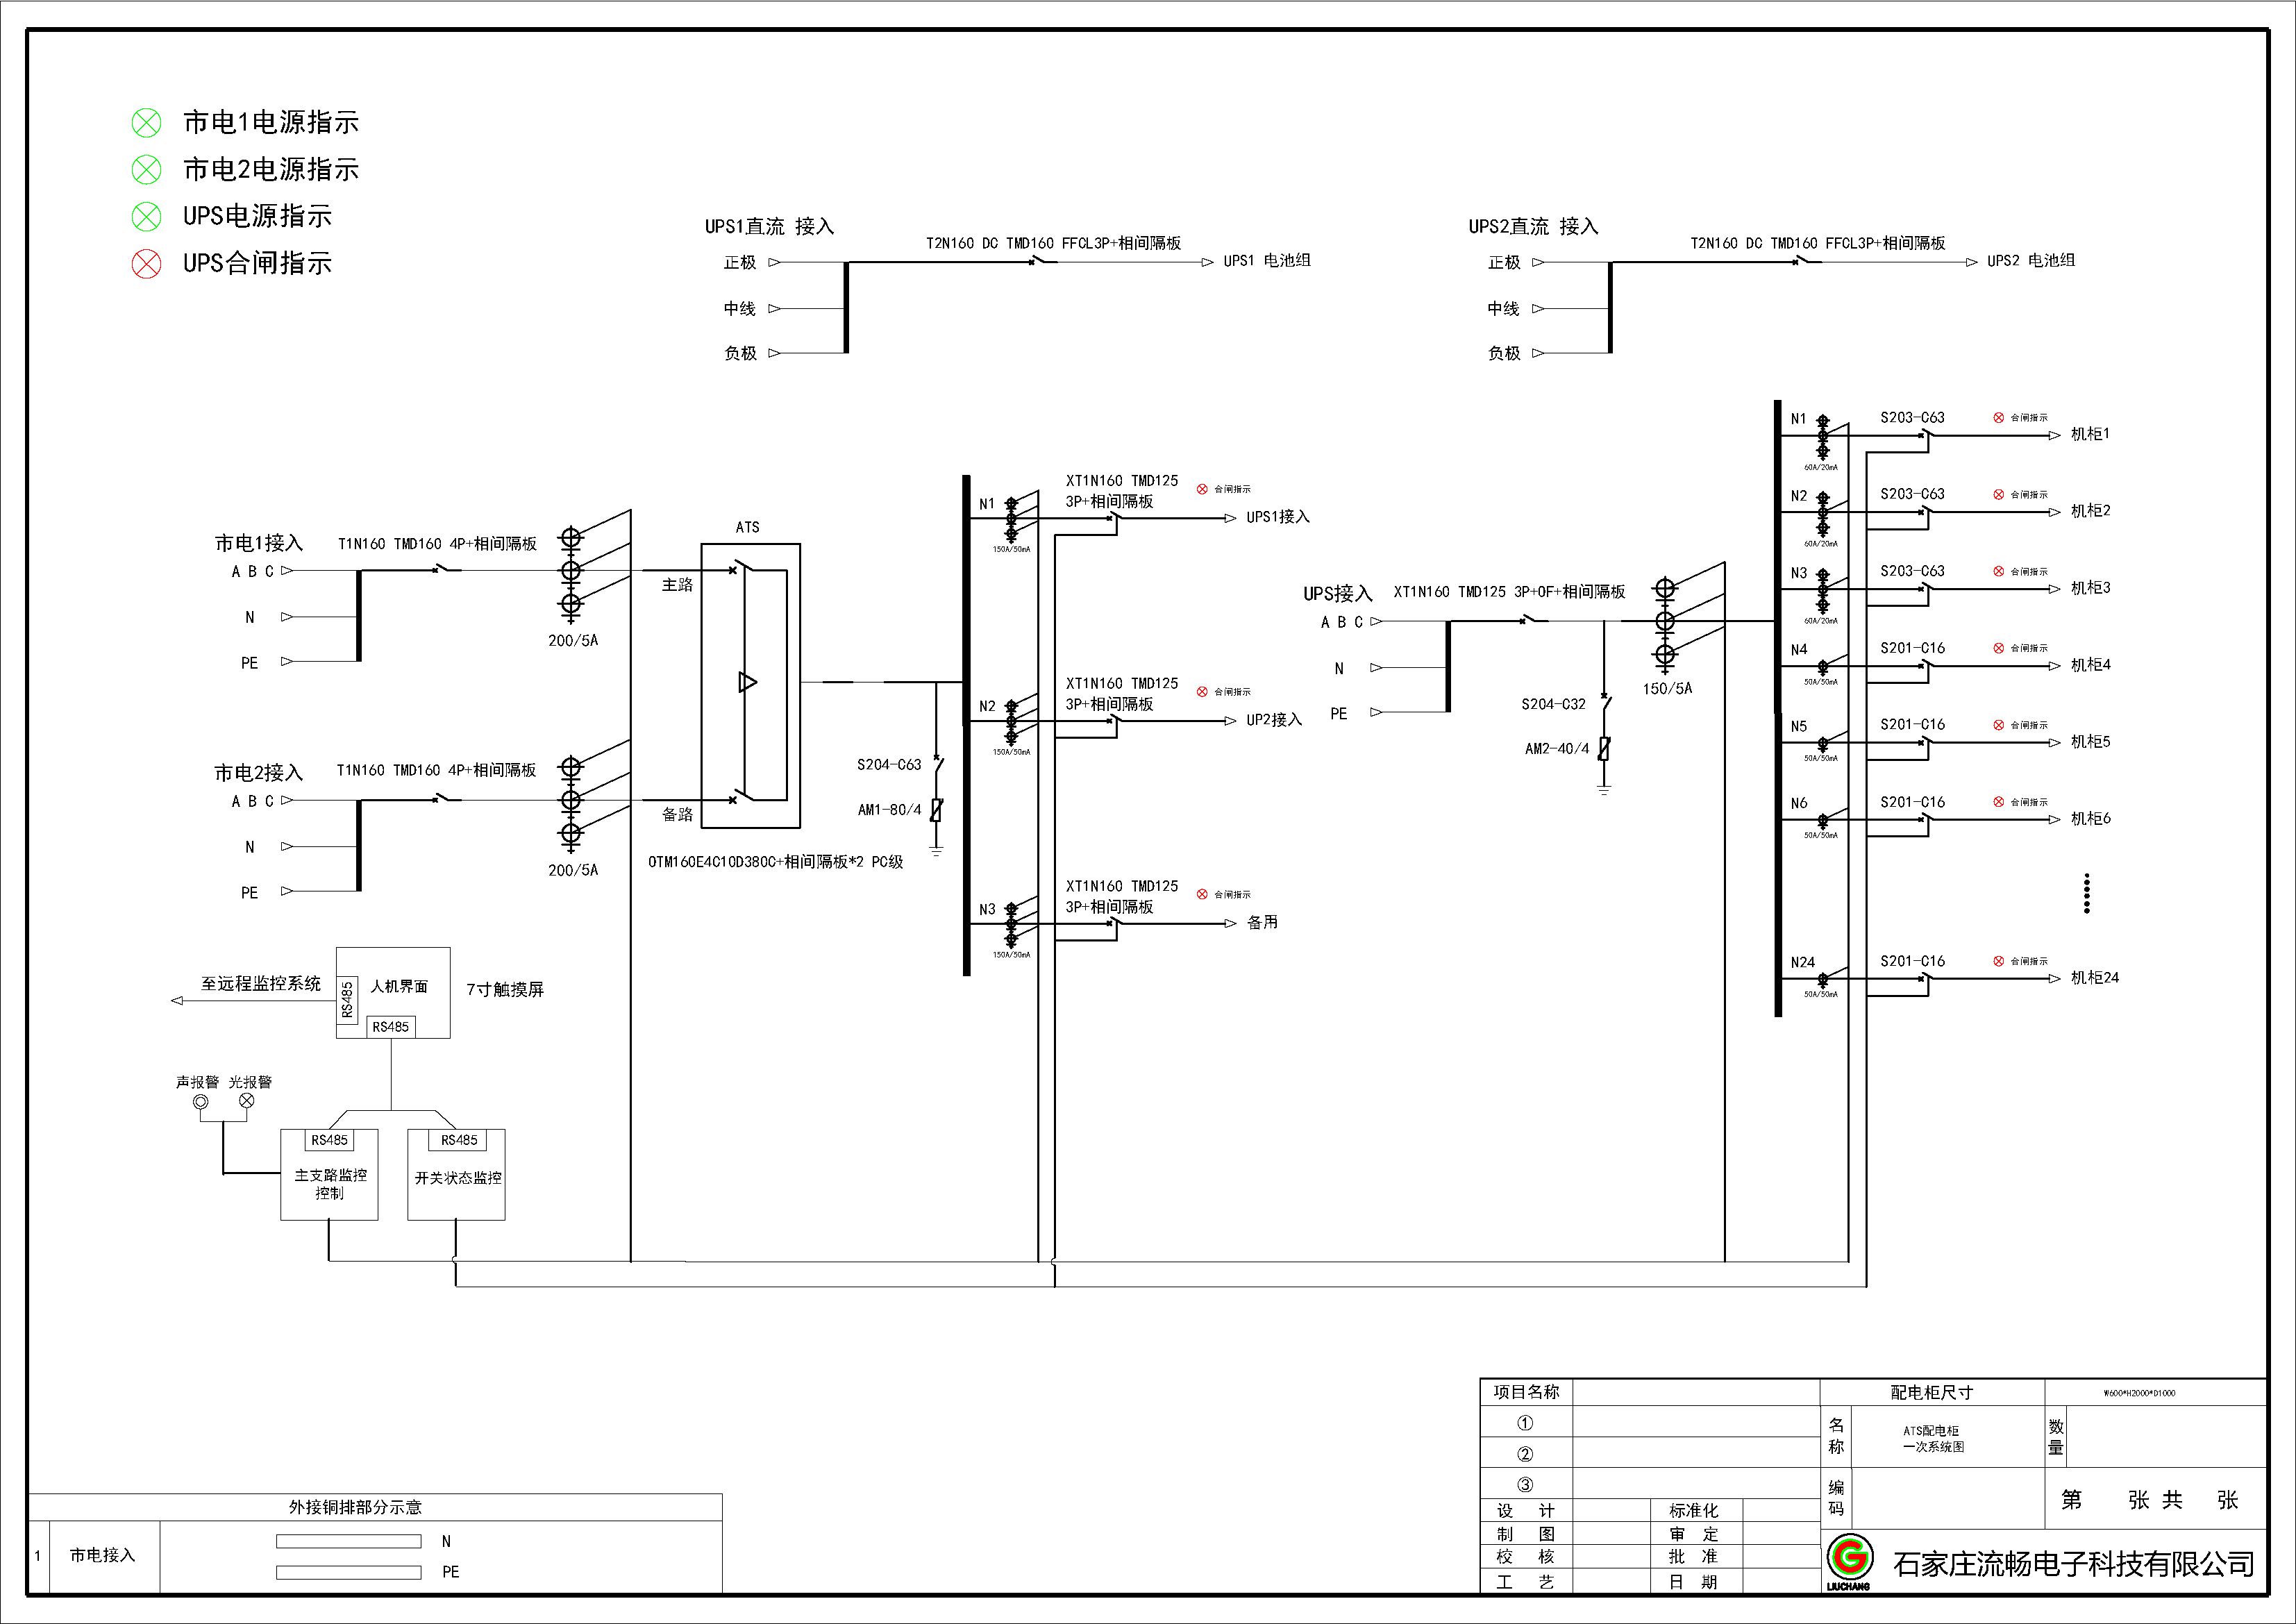The height and width of the screenshot is (1624, 2296).
Task: Click the UPS1 电池组 output label
Action: tap(1267, 261)
